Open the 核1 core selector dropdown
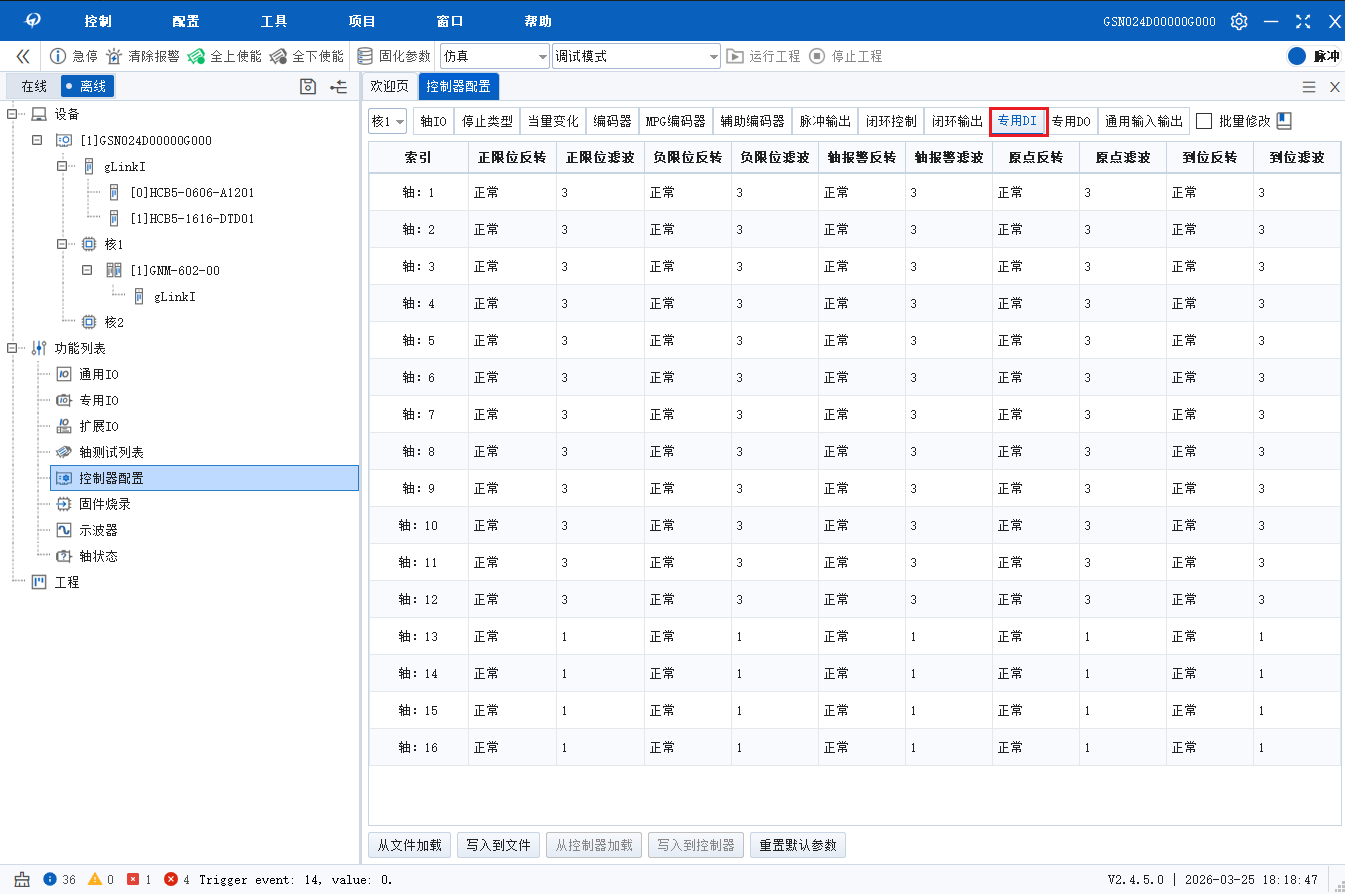 tap(388, 122)
